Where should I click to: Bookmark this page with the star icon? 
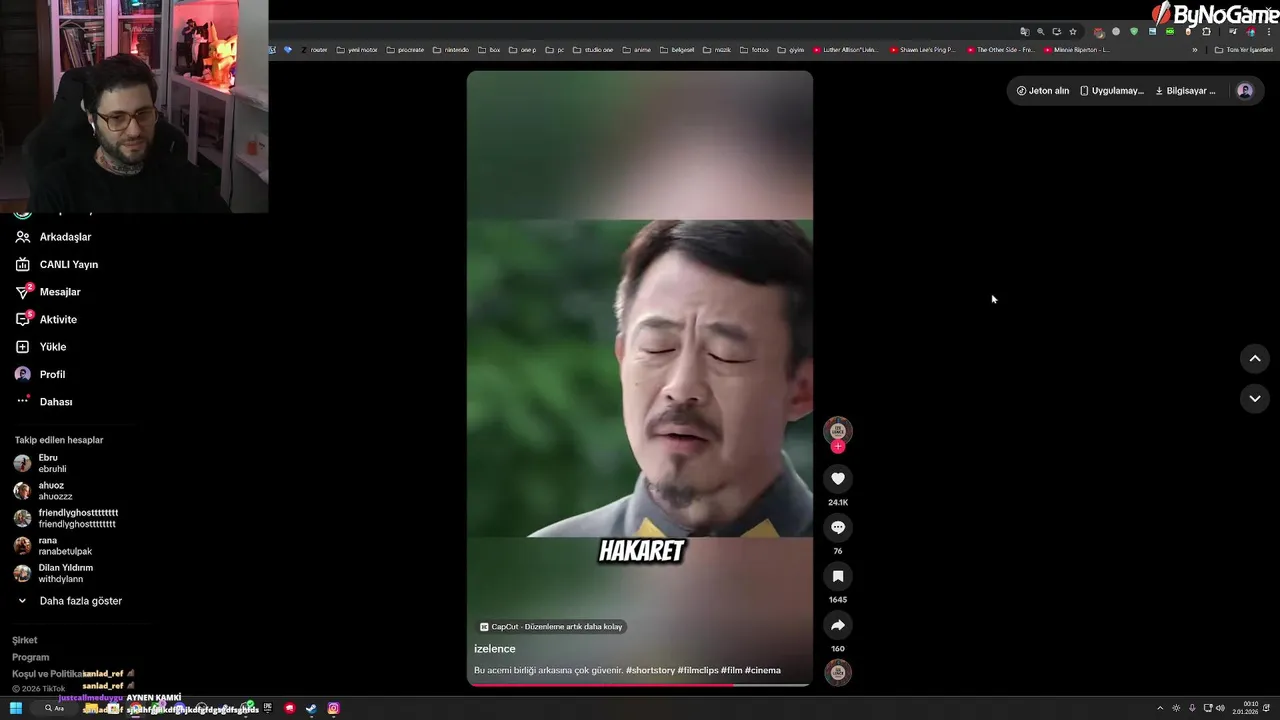click(x=1073, y=31)
